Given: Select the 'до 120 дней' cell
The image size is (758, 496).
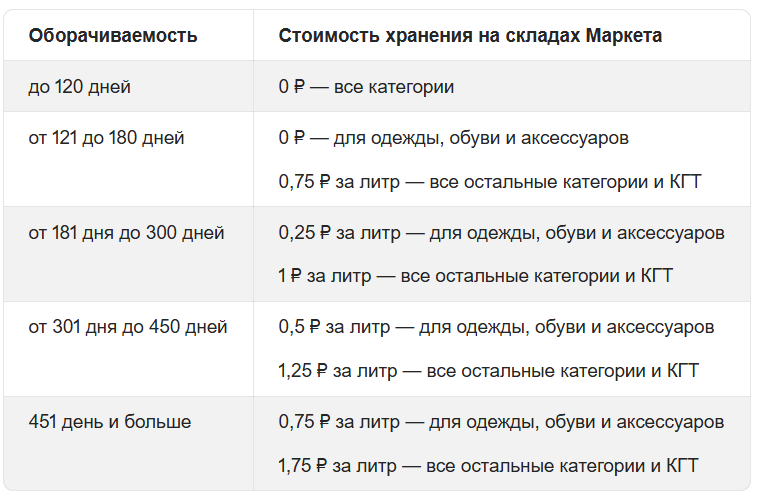Looking at the screenshot, I should pyautogui.click(x=80, y=87).
